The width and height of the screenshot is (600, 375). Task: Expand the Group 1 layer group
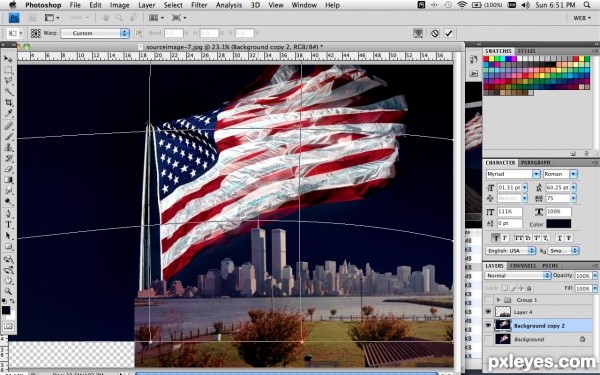tap(499, 300)
